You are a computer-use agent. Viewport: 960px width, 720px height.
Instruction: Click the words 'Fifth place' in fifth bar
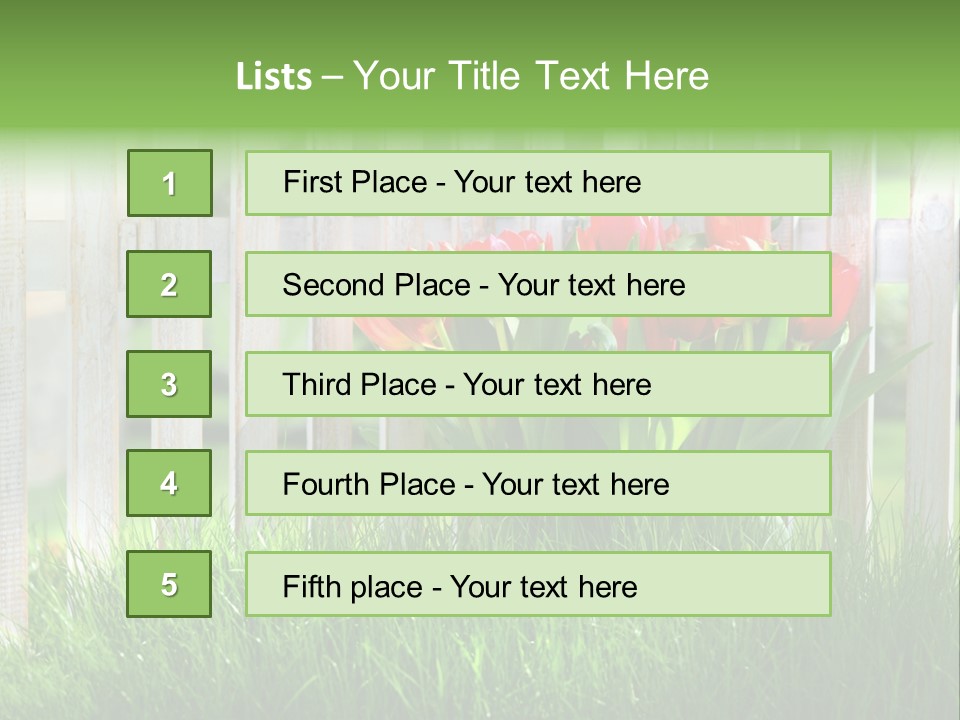tap(353, 587)
